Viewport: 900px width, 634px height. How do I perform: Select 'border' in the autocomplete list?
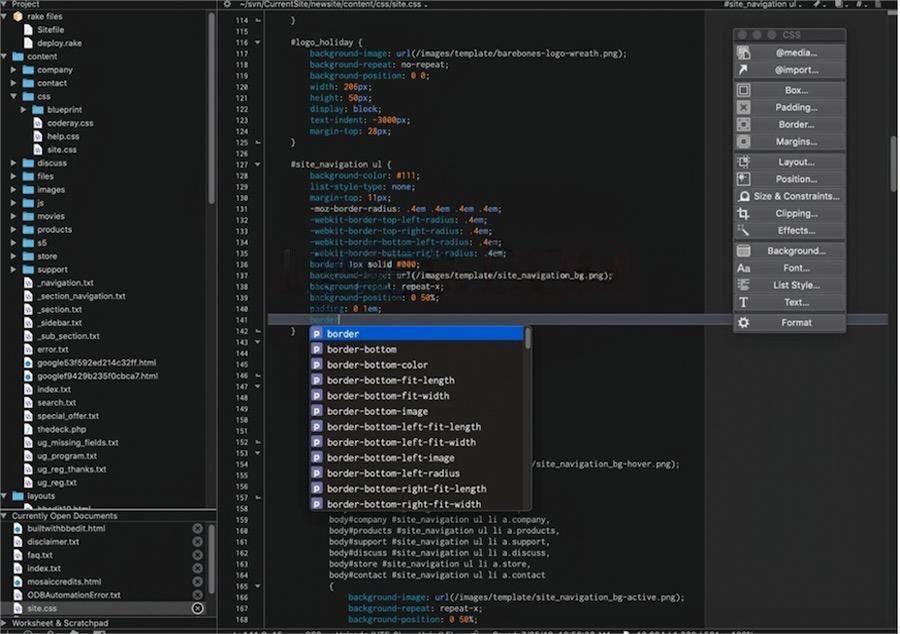coord(417,334)
